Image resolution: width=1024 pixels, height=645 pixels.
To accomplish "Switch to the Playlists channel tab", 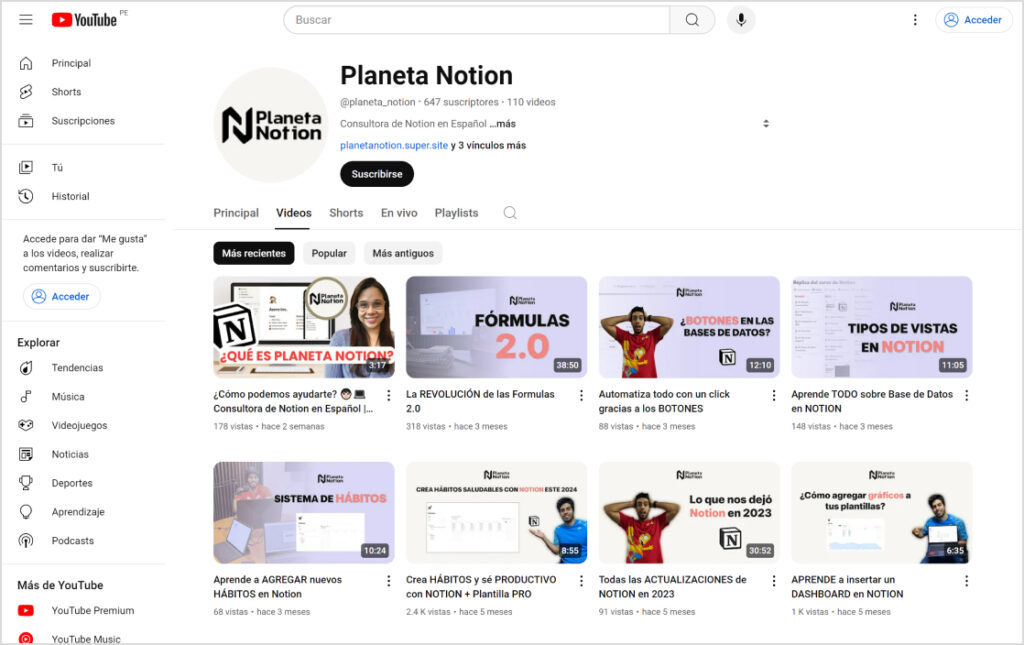I will click(x=456, y=213).
